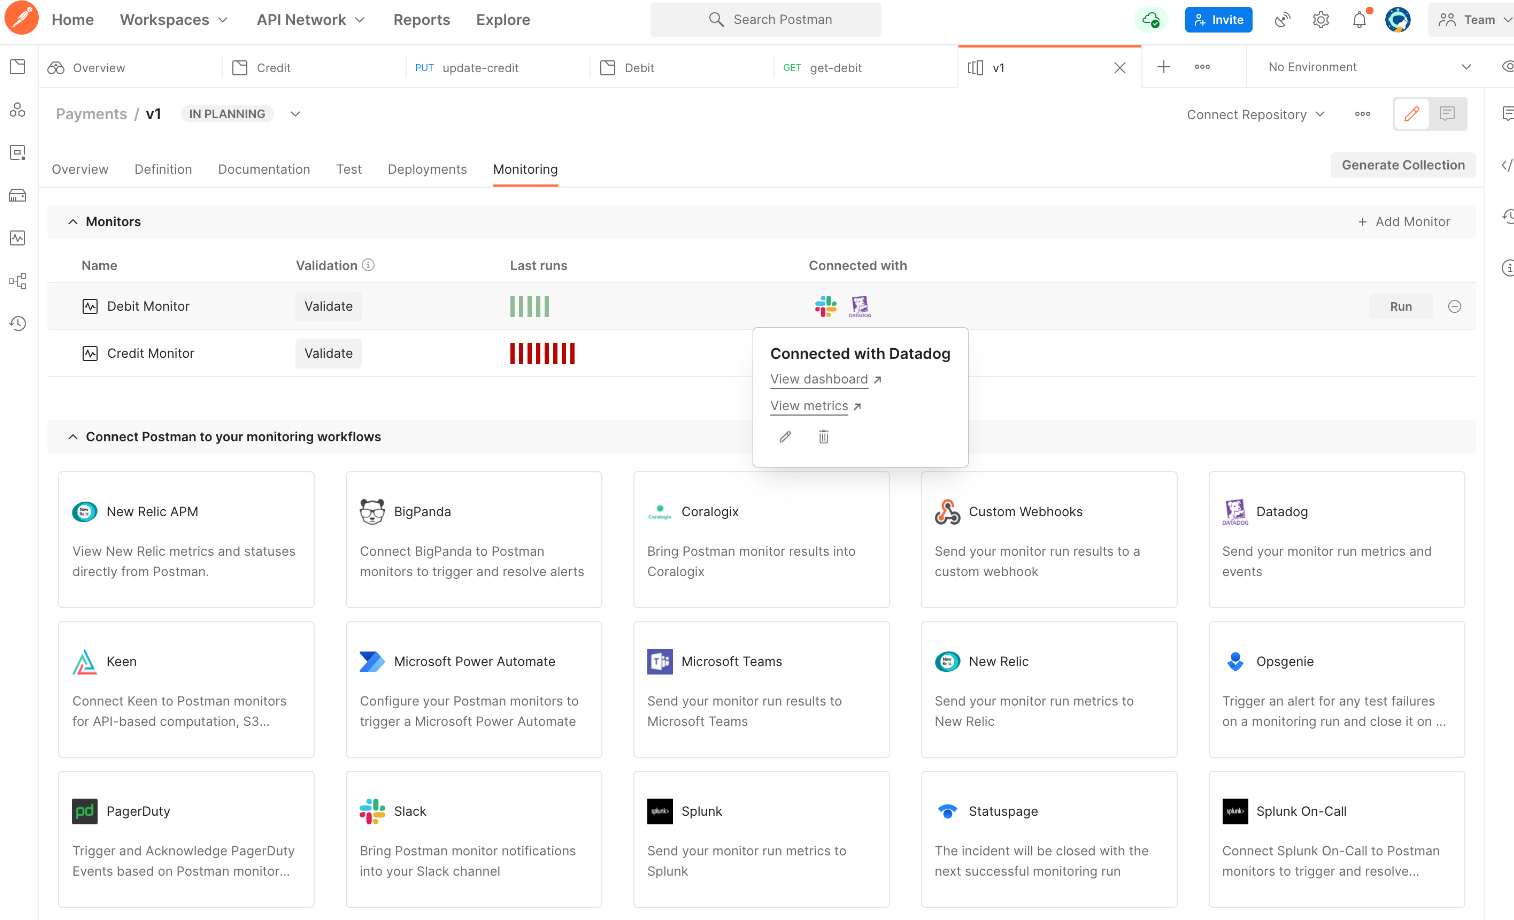Select the Opsgenie integration card
The height and width of the screenshot is (920, 1514).
tap(1337, 689)
